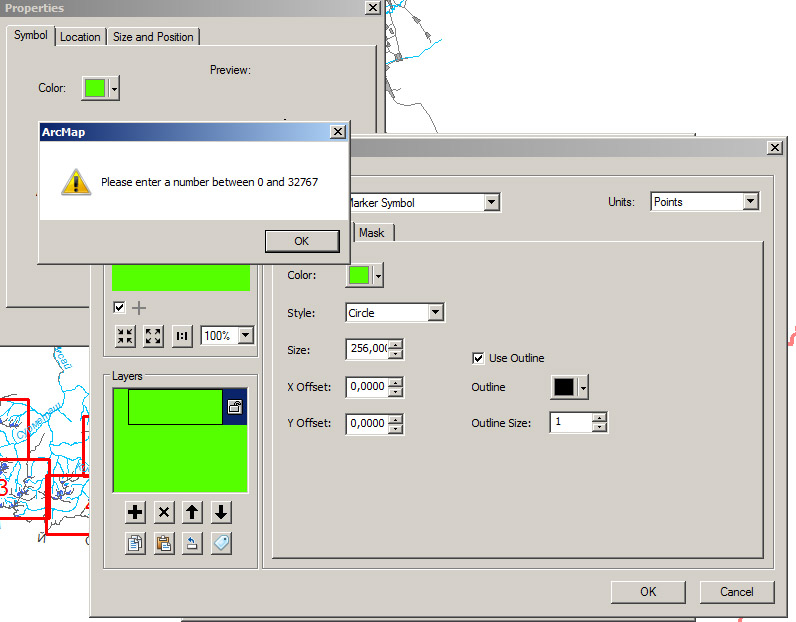The width and height of the screenshot is (796, 622).
Task: Click the zoom-in preview arrows icon
Action: click(x=153, y=336)
